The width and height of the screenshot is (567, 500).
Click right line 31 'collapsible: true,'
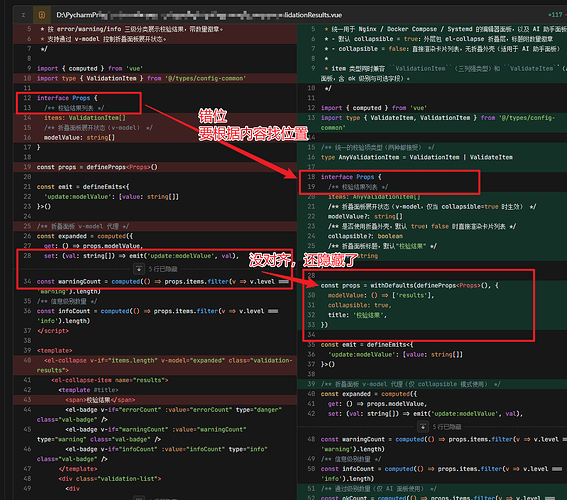(x=359, y=305)
